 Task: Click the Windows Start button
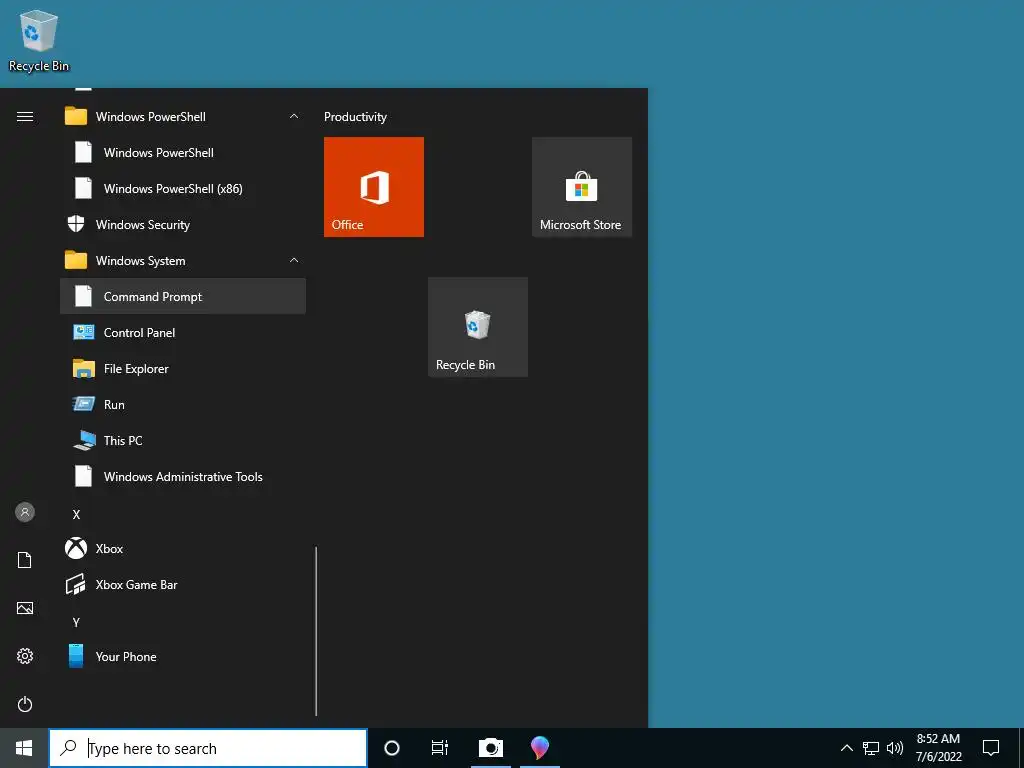24,748
